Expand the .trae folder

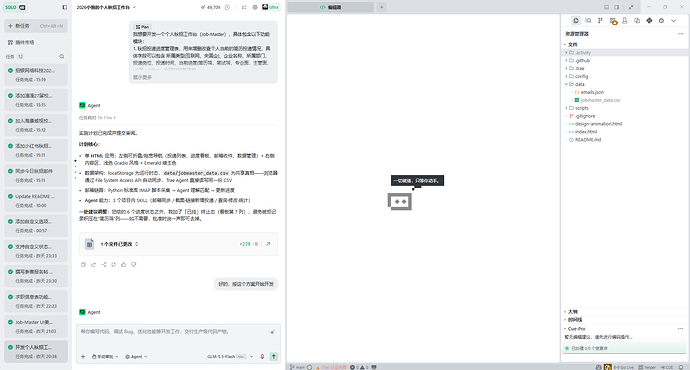click(624, 69)
